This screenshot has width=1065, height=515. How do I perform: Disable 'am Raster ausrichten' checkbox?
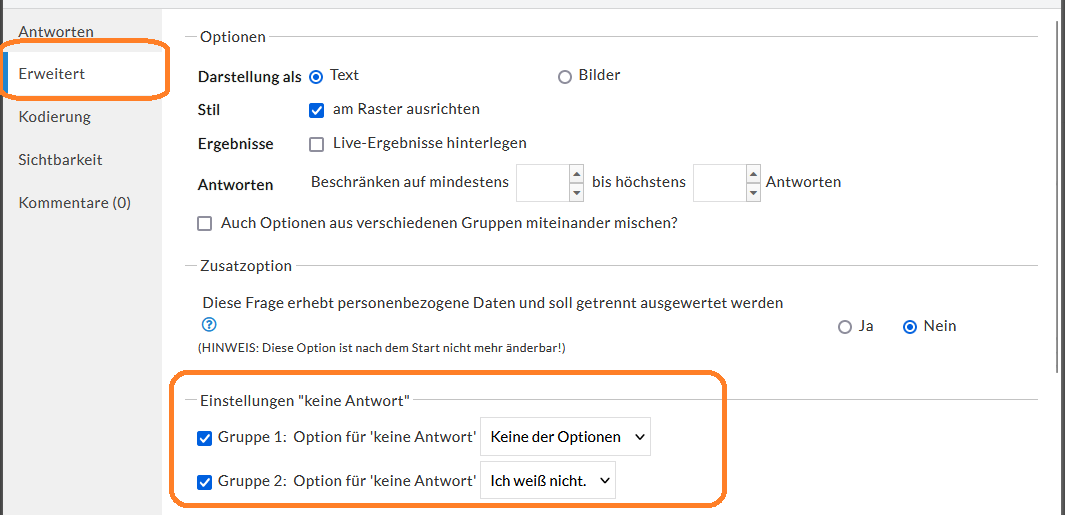pyautogui.click(x=316, y=110)
